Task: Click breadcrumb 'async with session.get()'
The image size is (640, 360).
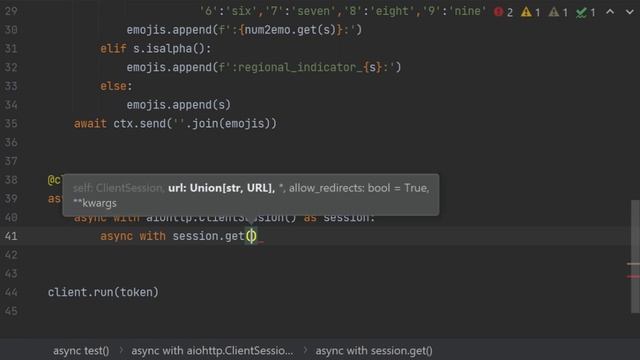Action: tap(374, 351)
